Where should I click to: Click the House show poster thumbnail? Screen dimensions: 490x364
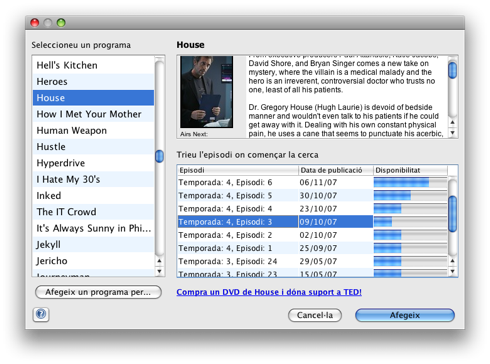[x=206, y=92]
